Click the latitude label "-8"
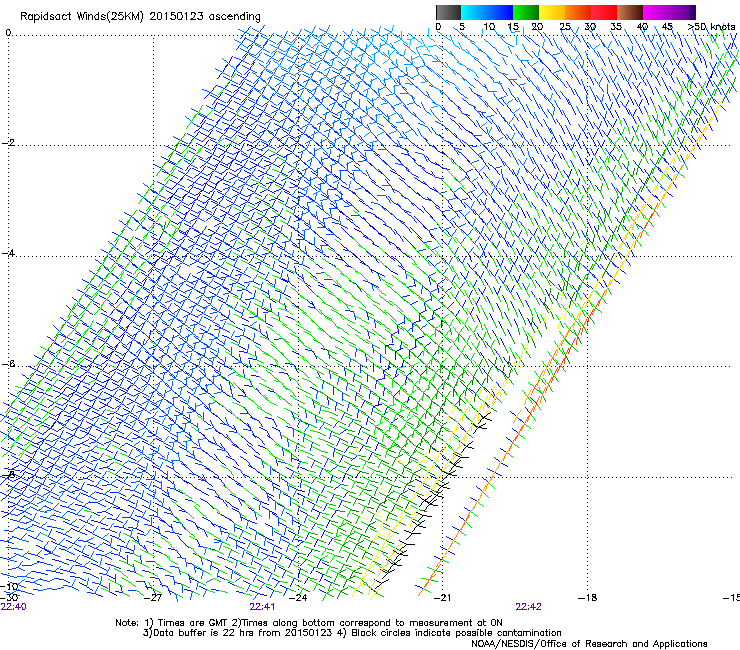 (8, 475)
